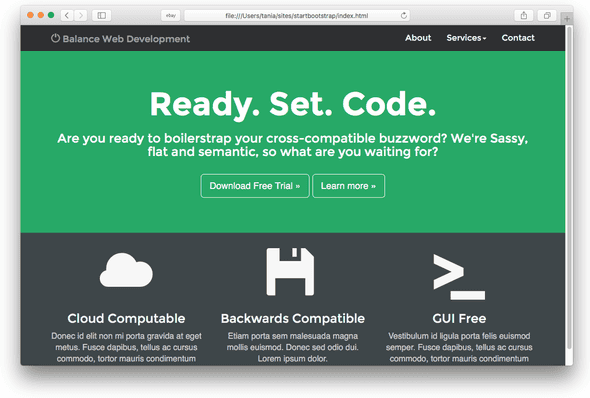Click the address bar with file URL
Viewport: 590px width, 398px height.
297,15
